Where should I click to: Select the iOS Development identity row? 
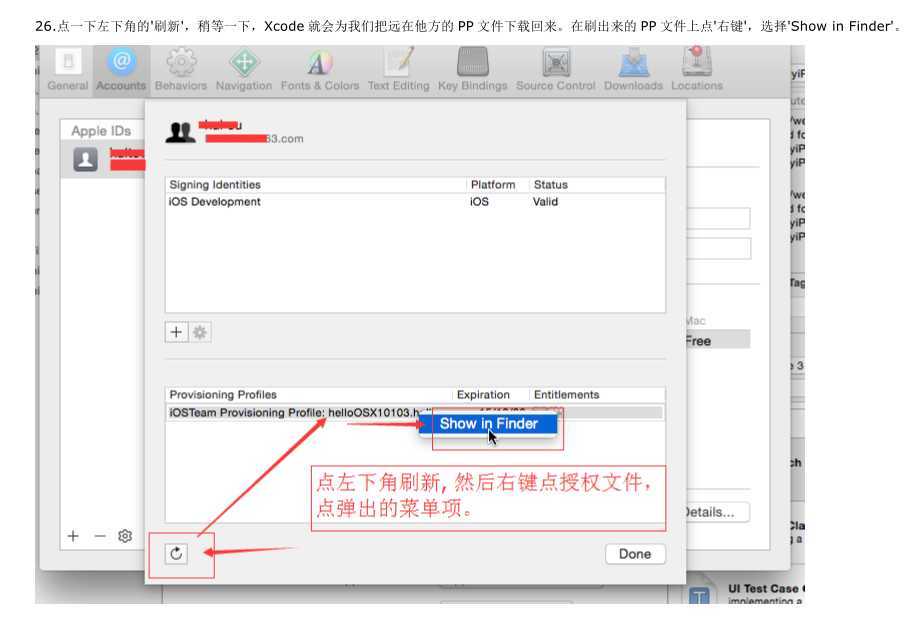pyautogui.click(x=415, y=202)
